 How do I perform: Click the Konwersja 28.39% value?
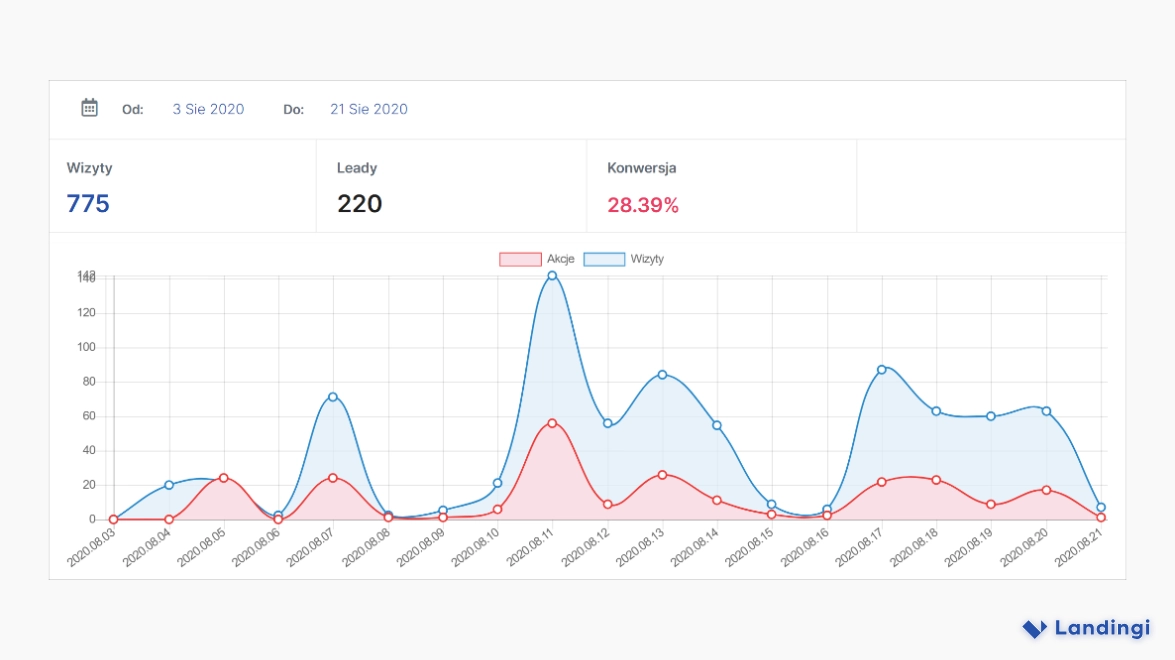pyautogui.click(x=643, y=205)
